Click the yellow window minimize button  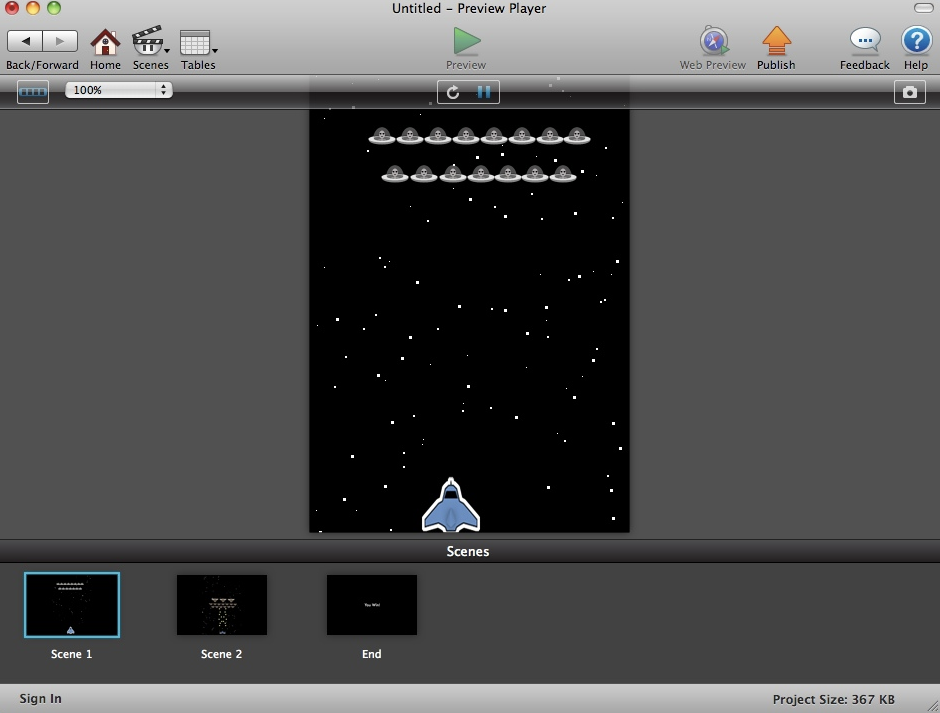point(33,8)
